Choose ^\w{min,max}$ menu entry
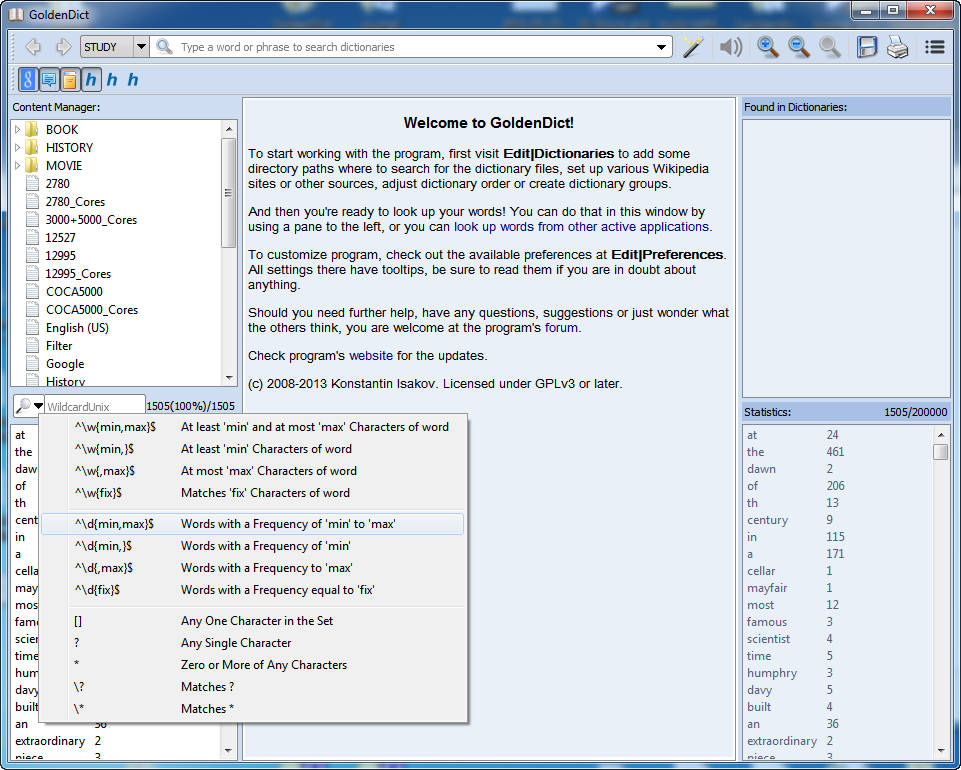The image size is (961, 770). pyautogui.click(x=253, y=427)
